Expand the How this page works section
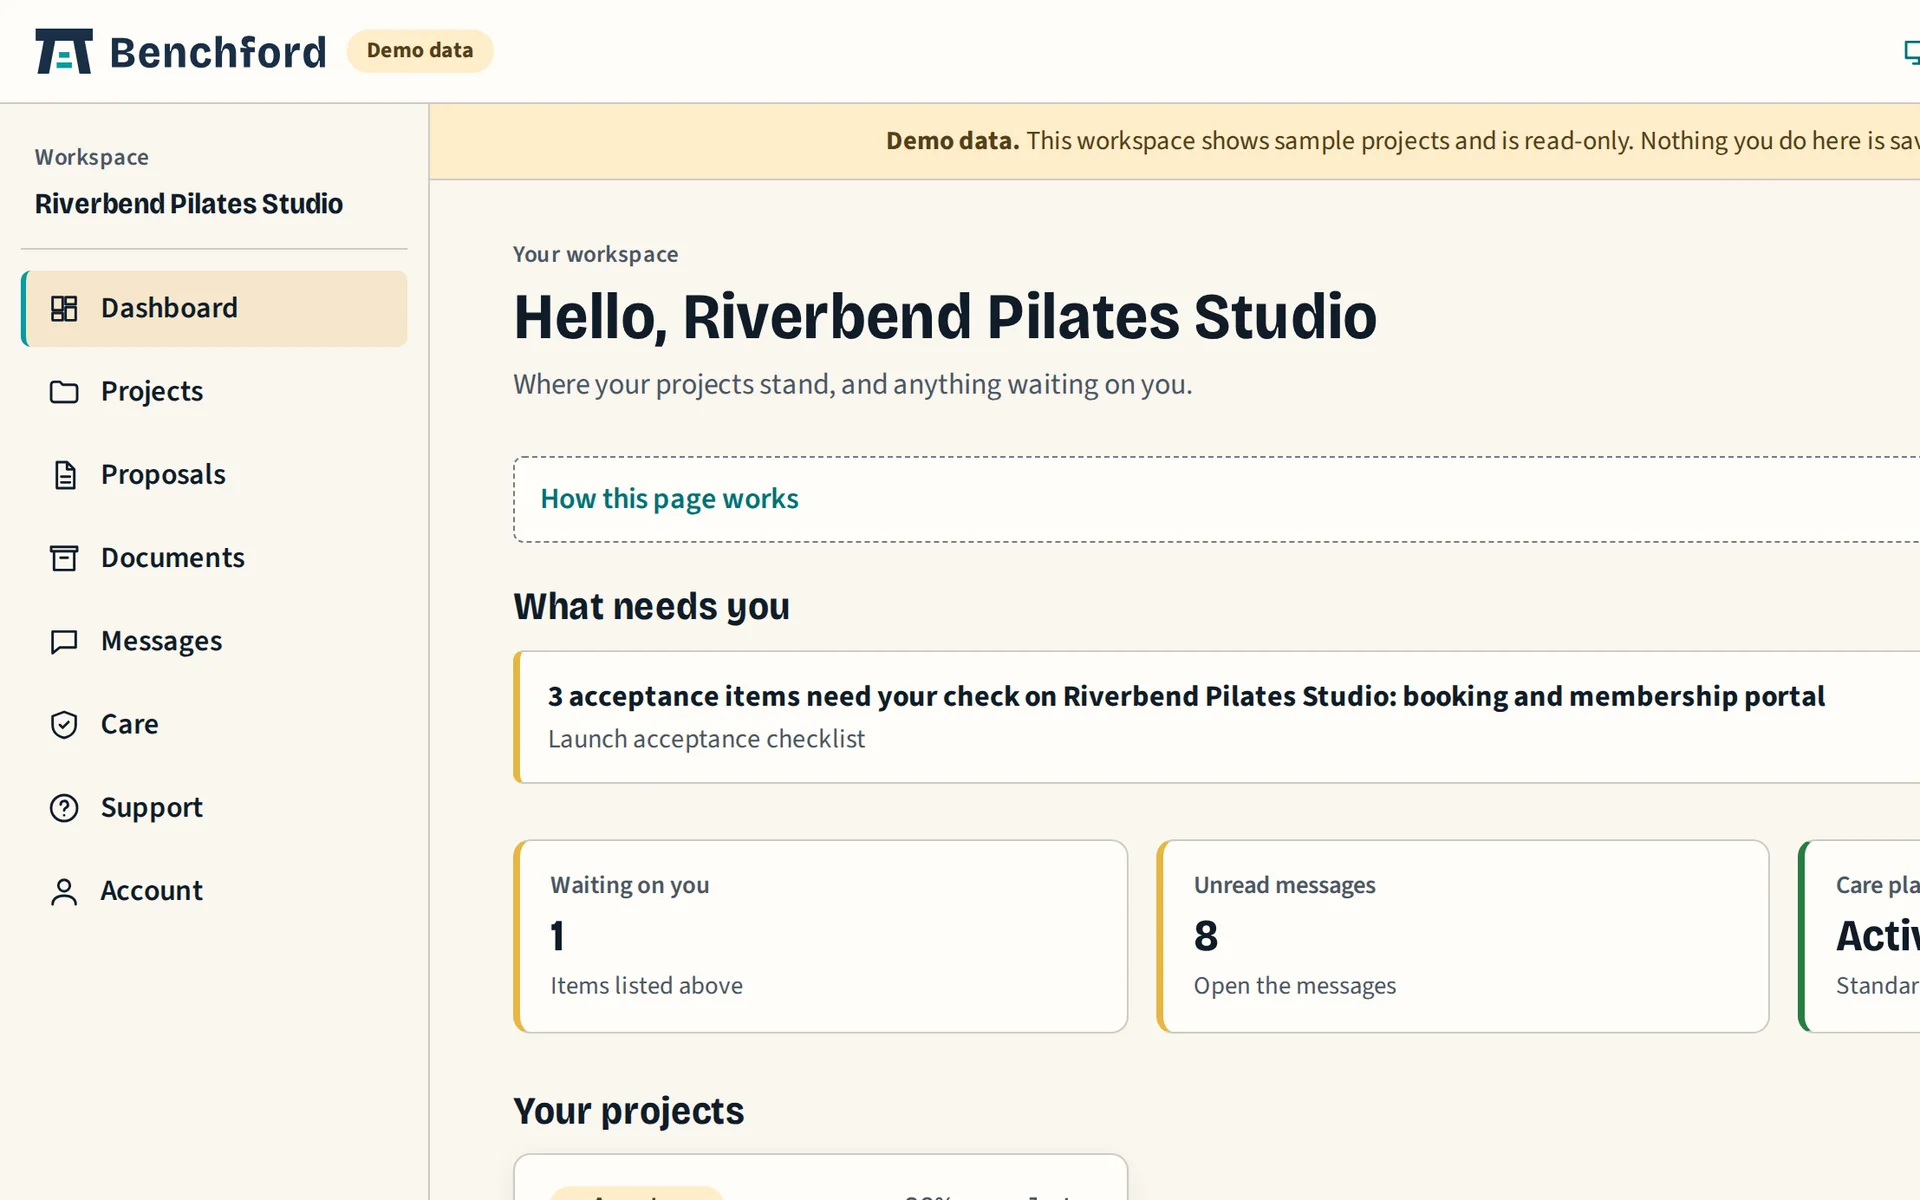Image resolution: width=1920 pixels, height=1200 pixels. coord(669,499)
